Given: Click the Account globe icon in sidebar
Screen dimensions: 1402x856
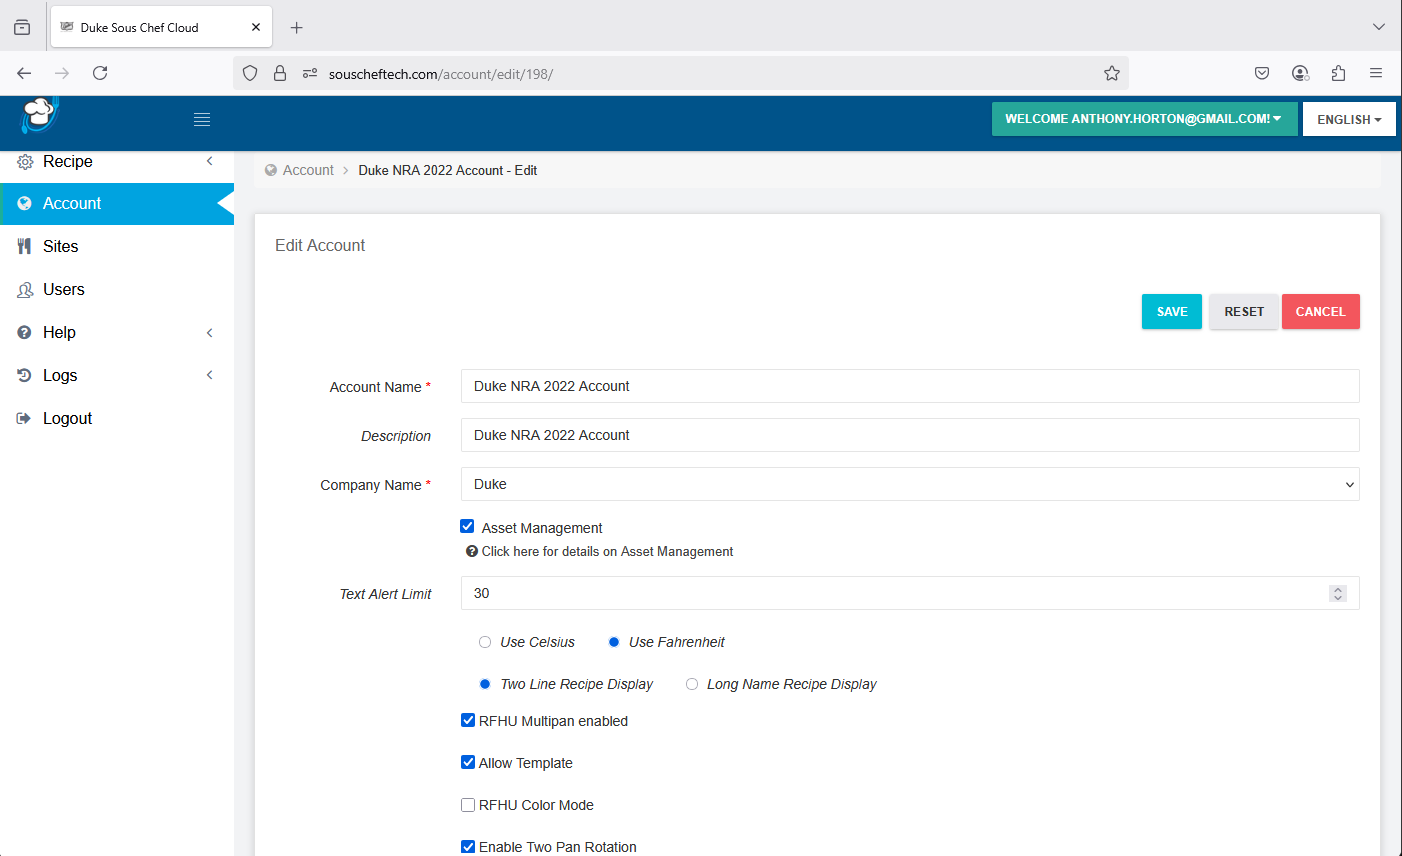Looking at the screenshot, I should (x=25, y=203).
